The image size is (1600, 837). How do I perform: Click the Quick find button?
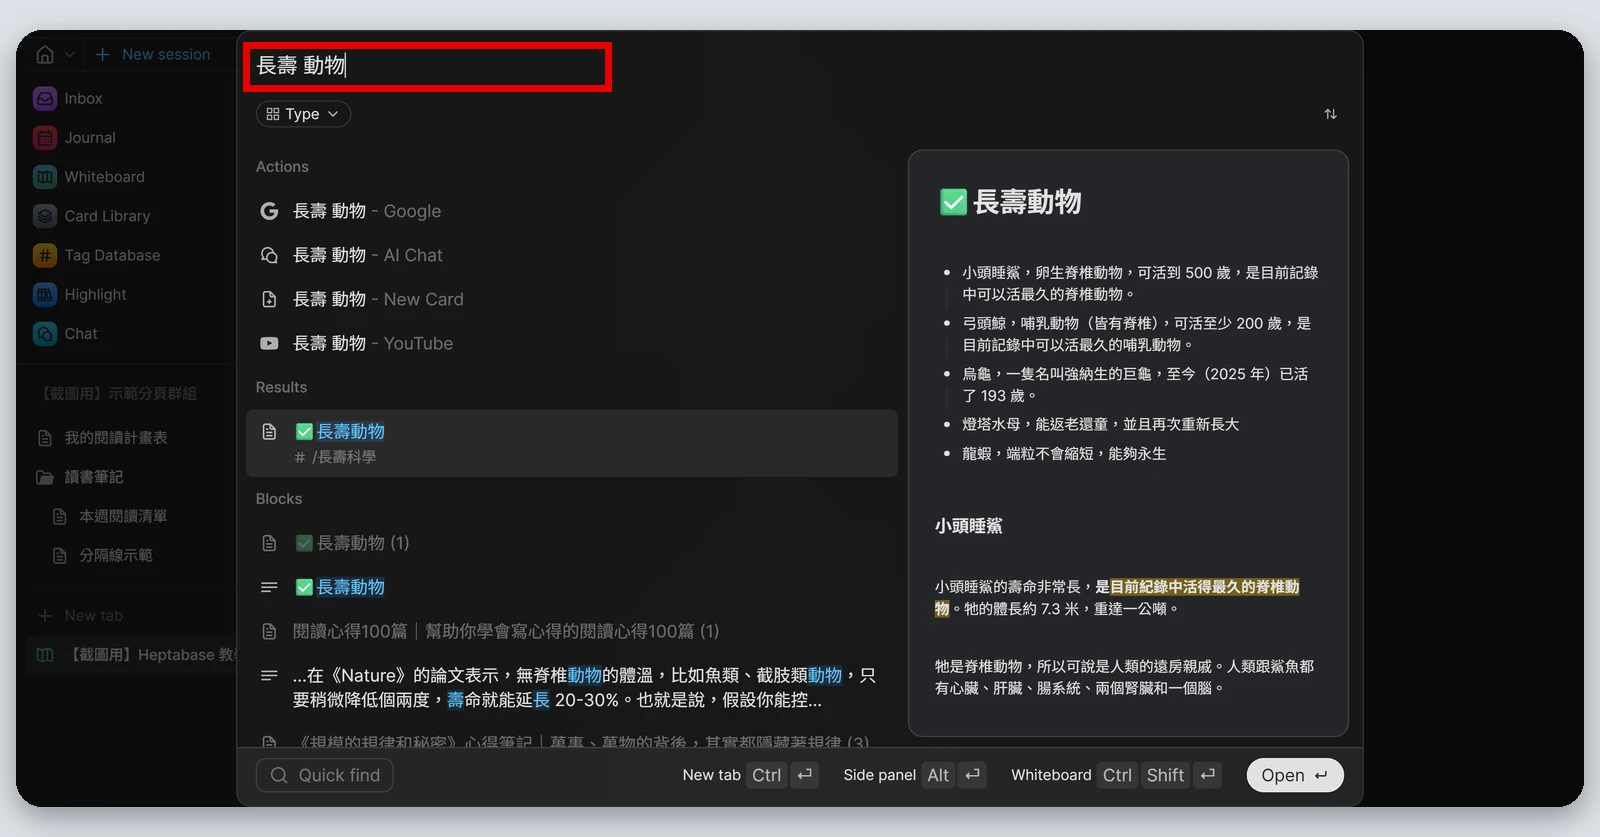(325, 775)
